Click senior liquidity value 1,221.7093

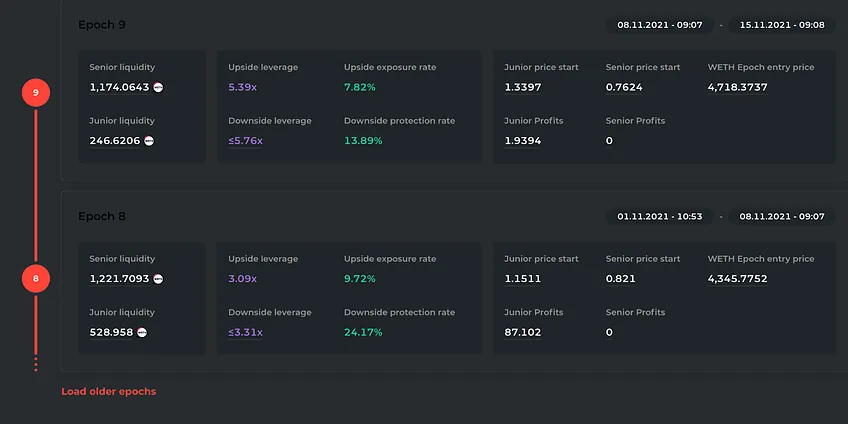[120, 279]
